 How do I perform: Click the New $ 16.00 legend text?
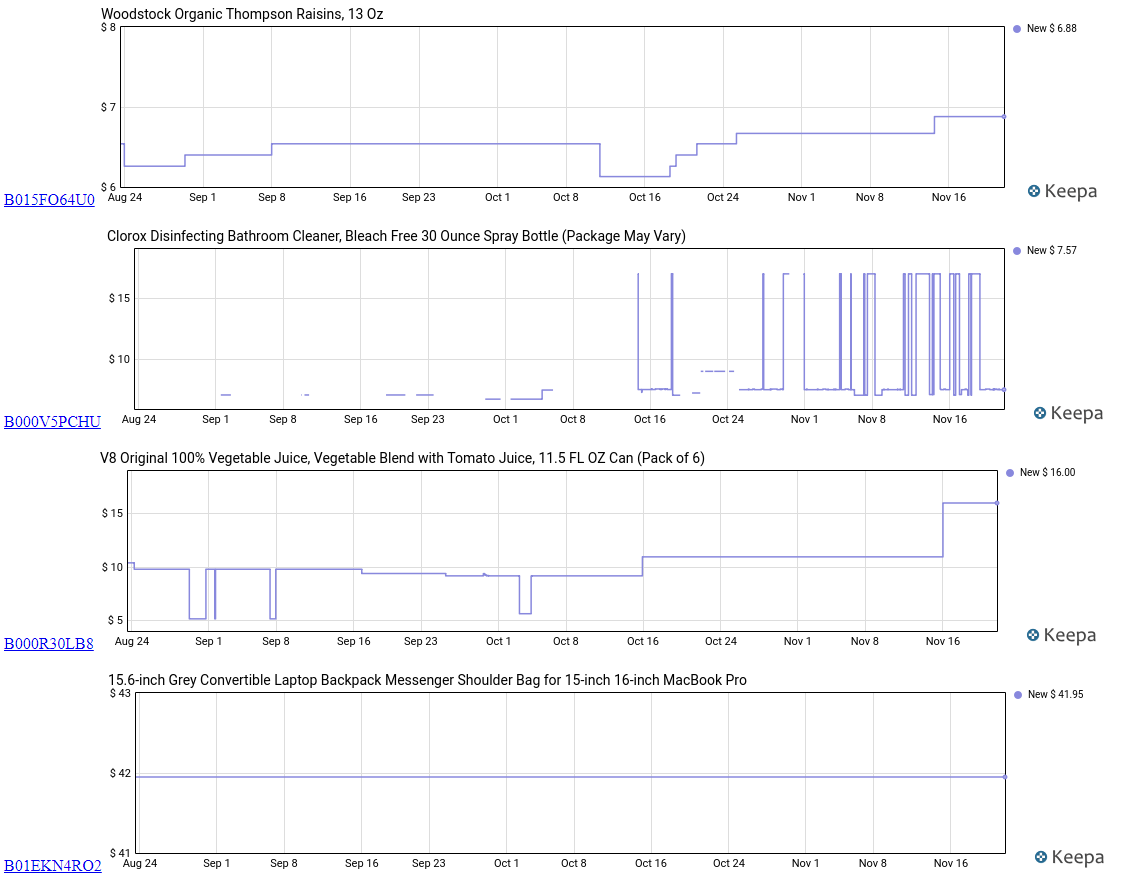pos(1047,473)
